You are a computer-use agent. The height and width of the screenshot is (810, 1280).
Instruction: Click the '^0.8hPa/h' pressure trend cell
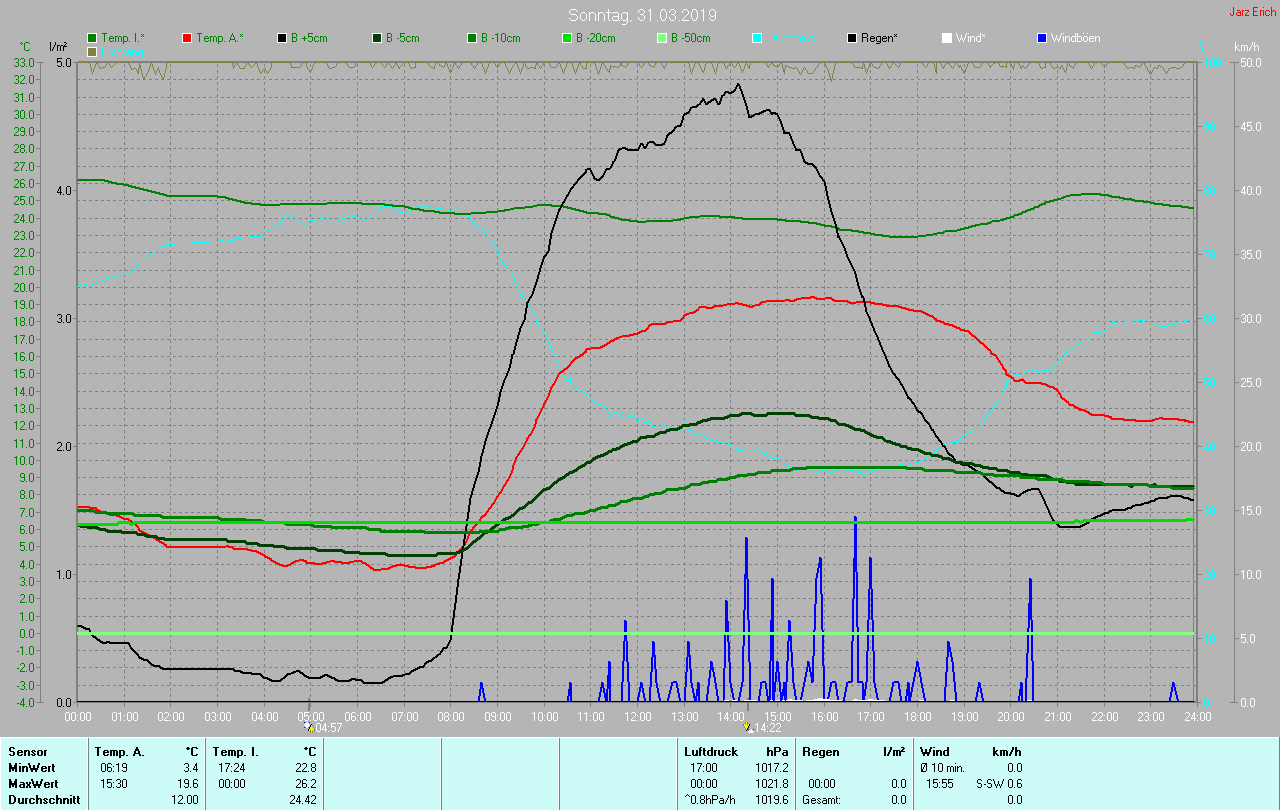710,800
